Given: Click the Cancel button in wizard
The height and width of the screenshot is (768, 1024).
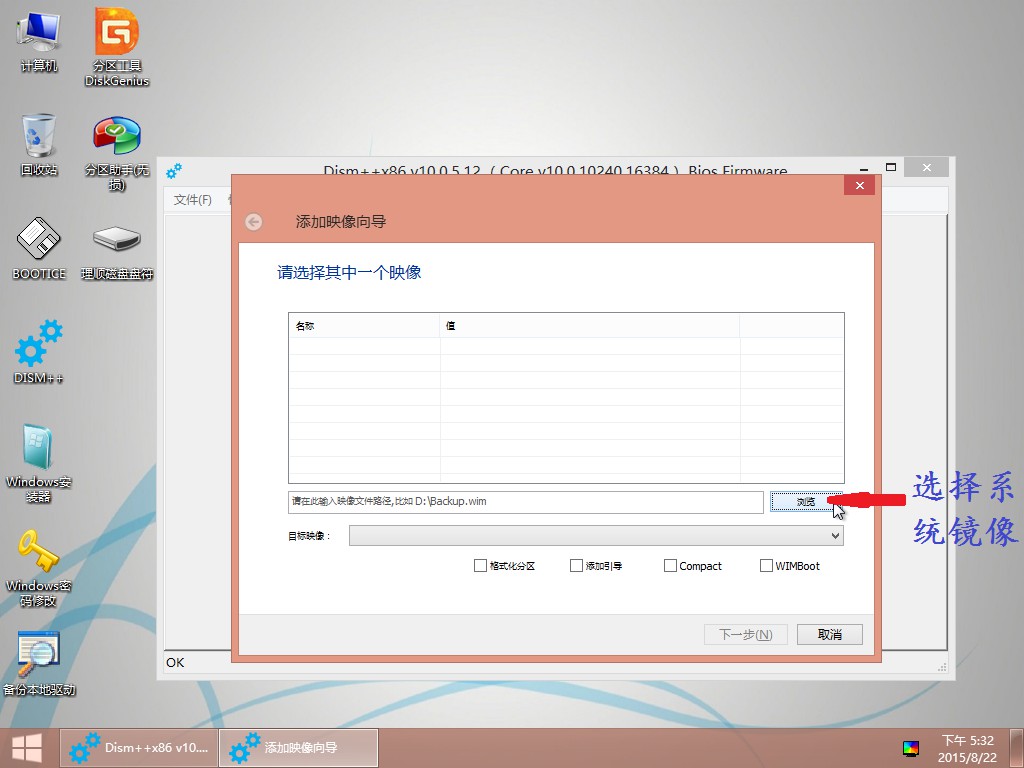Looking at the screenshot, I should click(829, 635).
